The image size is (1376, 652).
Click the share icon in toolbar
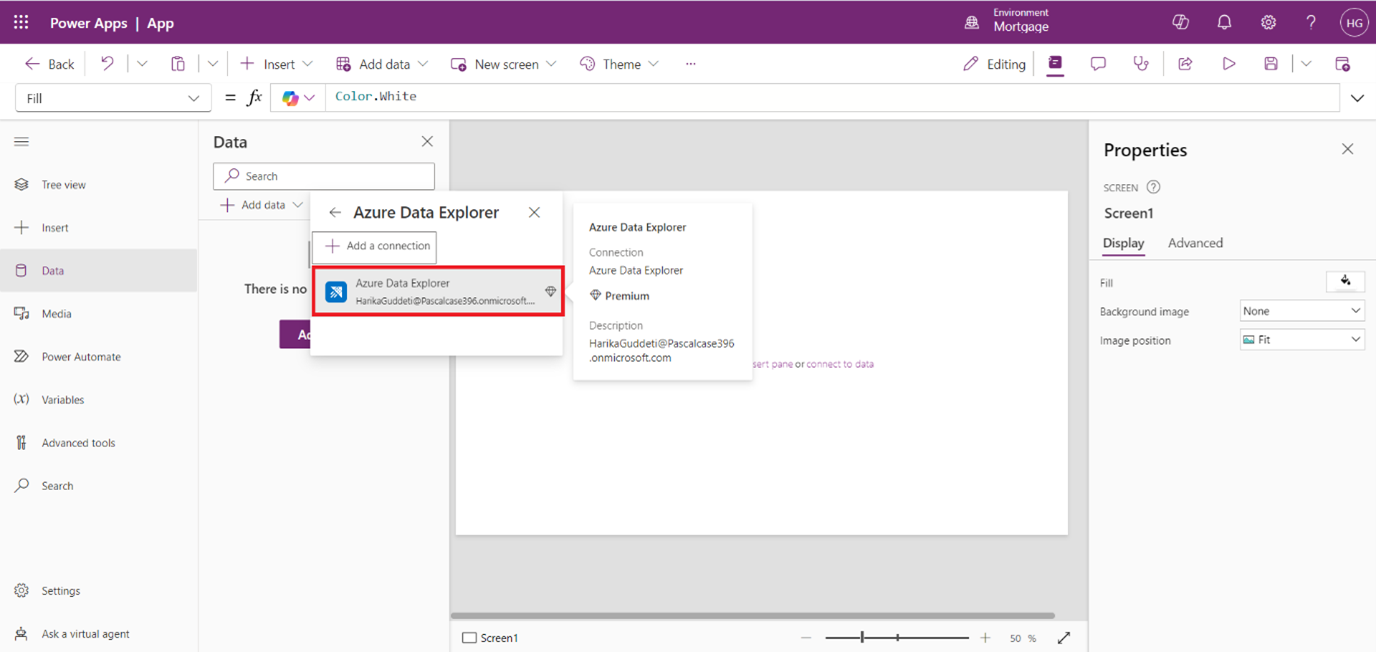[x=1185, y=64]
